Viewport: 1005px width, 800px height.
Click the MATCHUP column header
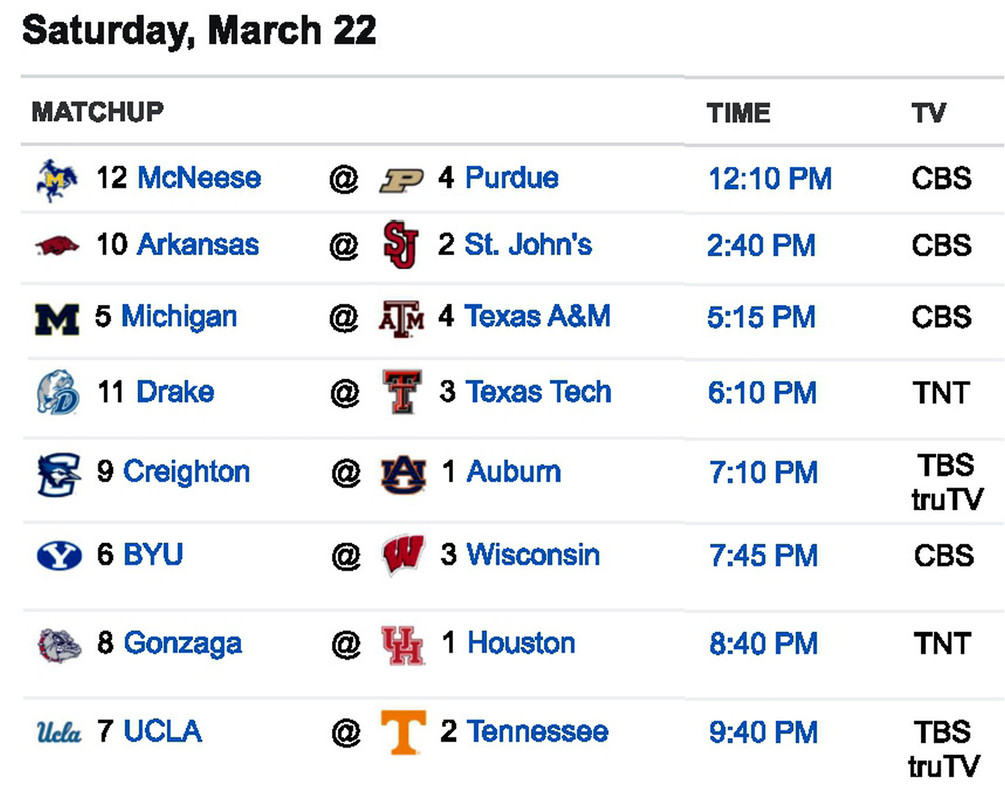pyautogui.click(x=97, y=111)
